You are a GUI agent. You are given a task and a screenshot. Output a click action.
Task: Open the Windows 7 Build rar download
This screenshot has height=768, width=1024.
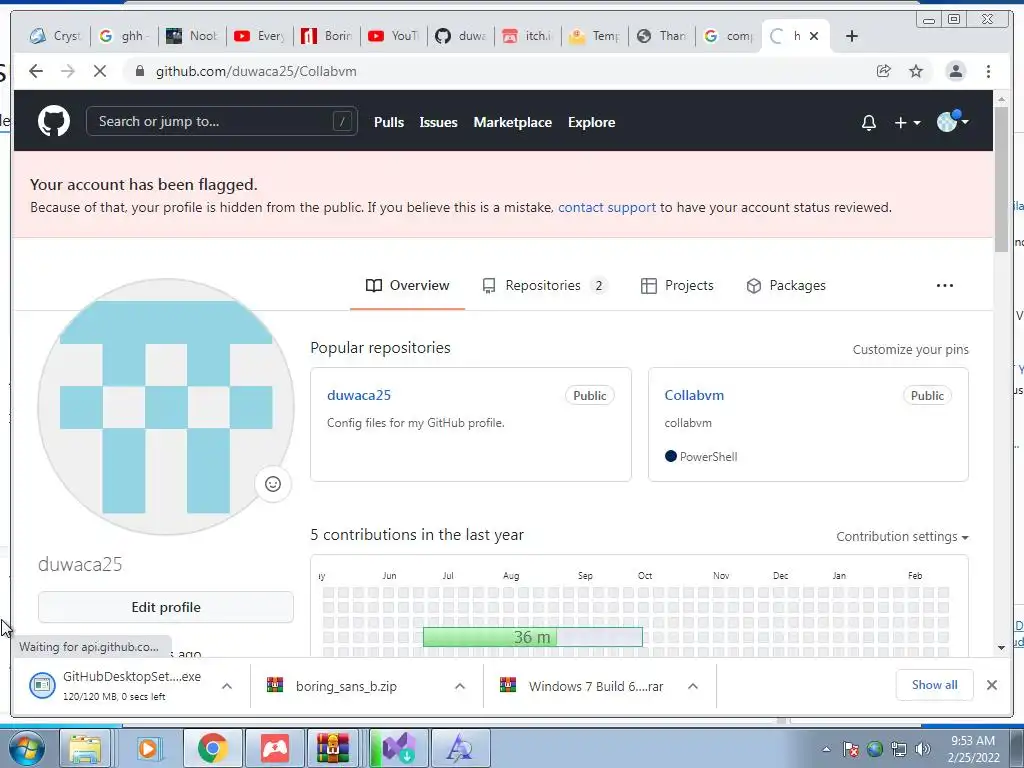point(596,686)
